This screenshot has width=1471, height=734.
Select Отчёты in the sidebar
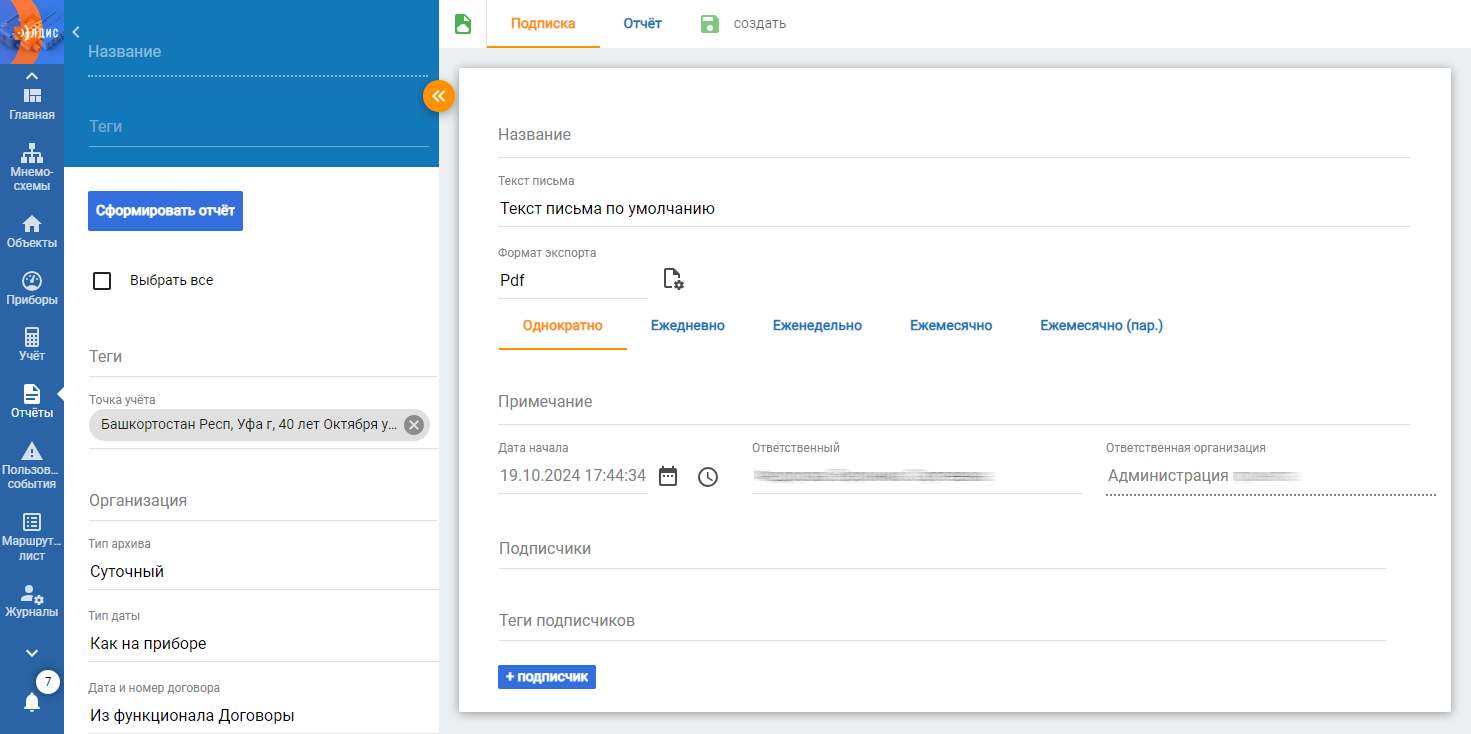(32, 401)
